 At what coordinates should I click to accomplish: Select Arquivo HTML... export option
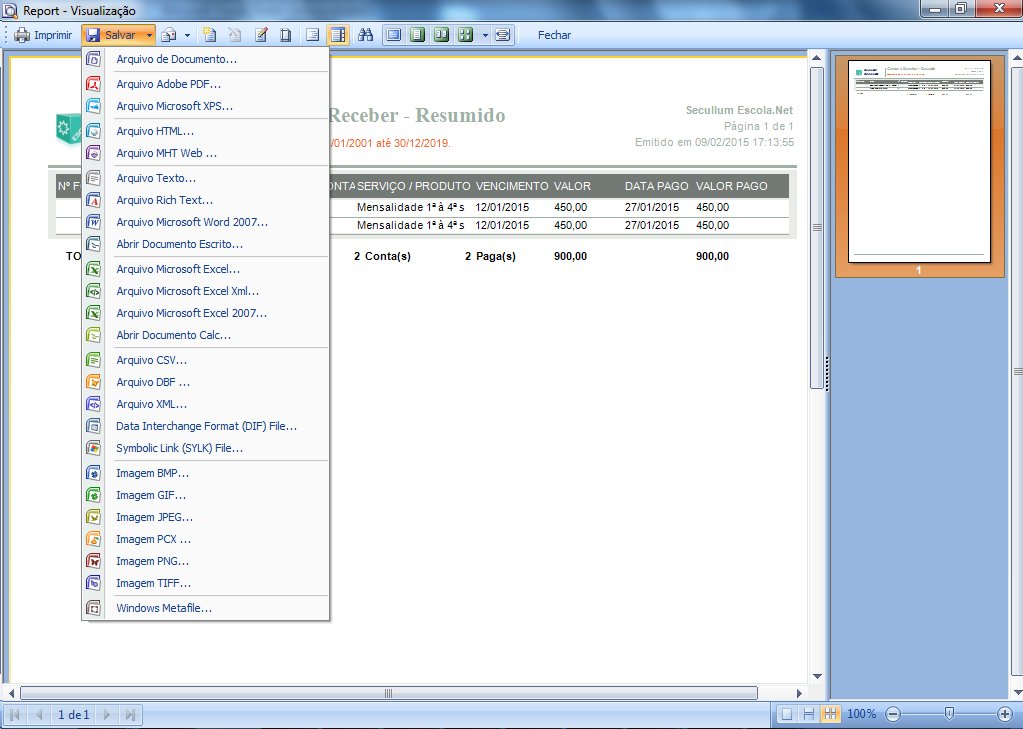[x=206, y=131]
